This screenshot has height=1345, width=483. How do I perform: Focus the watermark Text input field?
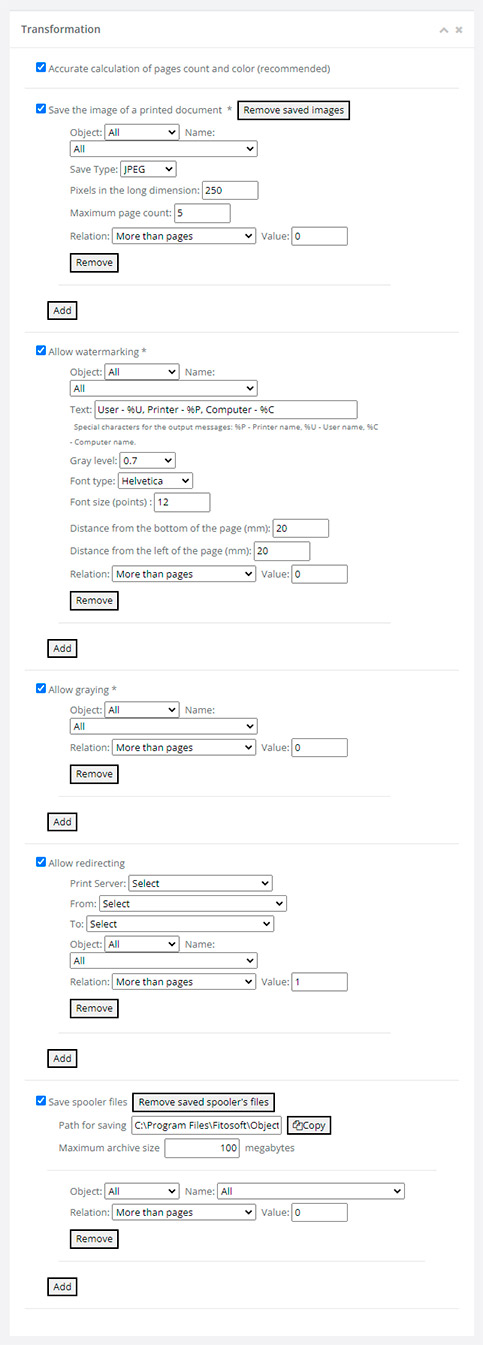tap(225, 409)
